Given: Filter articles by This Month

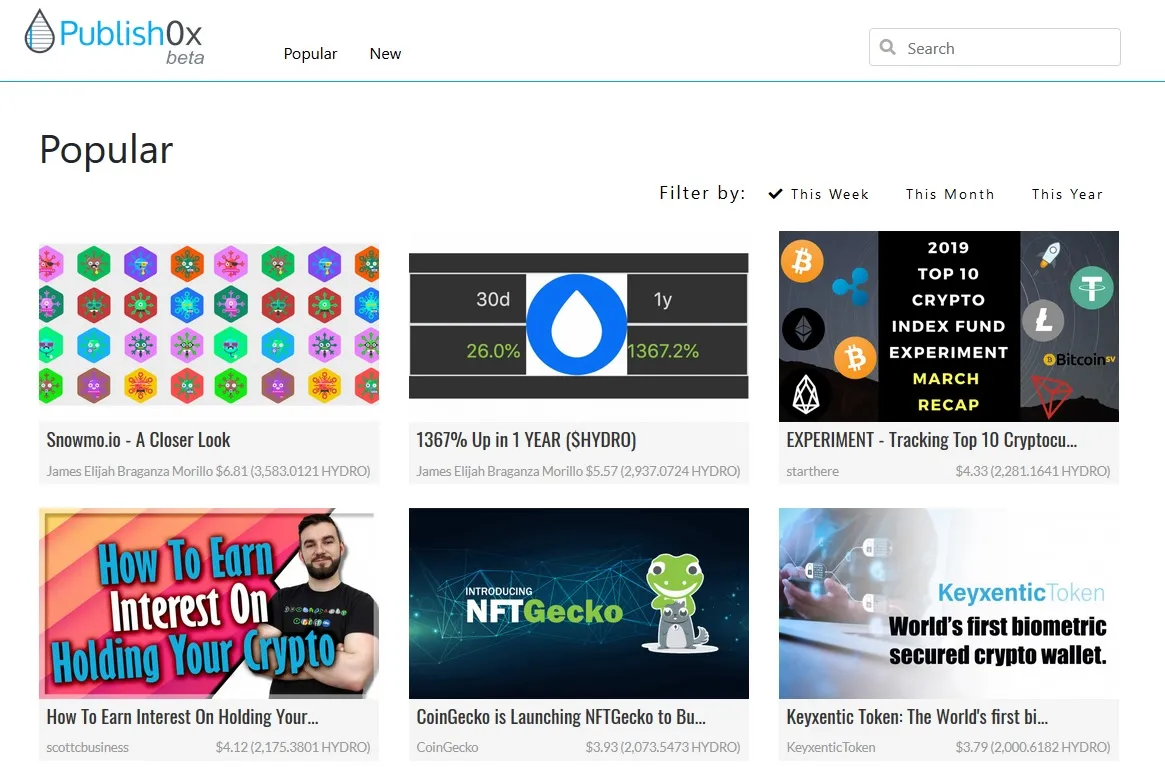Looking at the screenshot, I should (950, 194).
